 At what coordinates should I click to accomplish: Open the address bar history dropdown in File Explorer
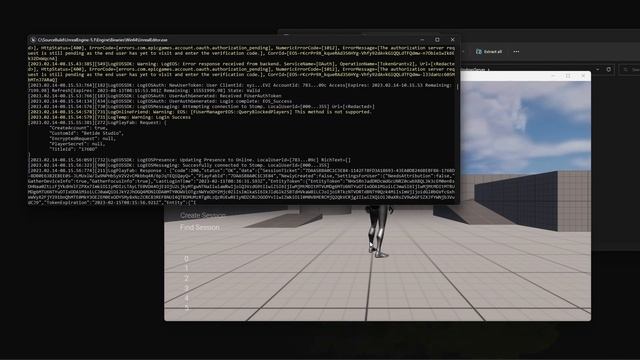coord(598,70)
